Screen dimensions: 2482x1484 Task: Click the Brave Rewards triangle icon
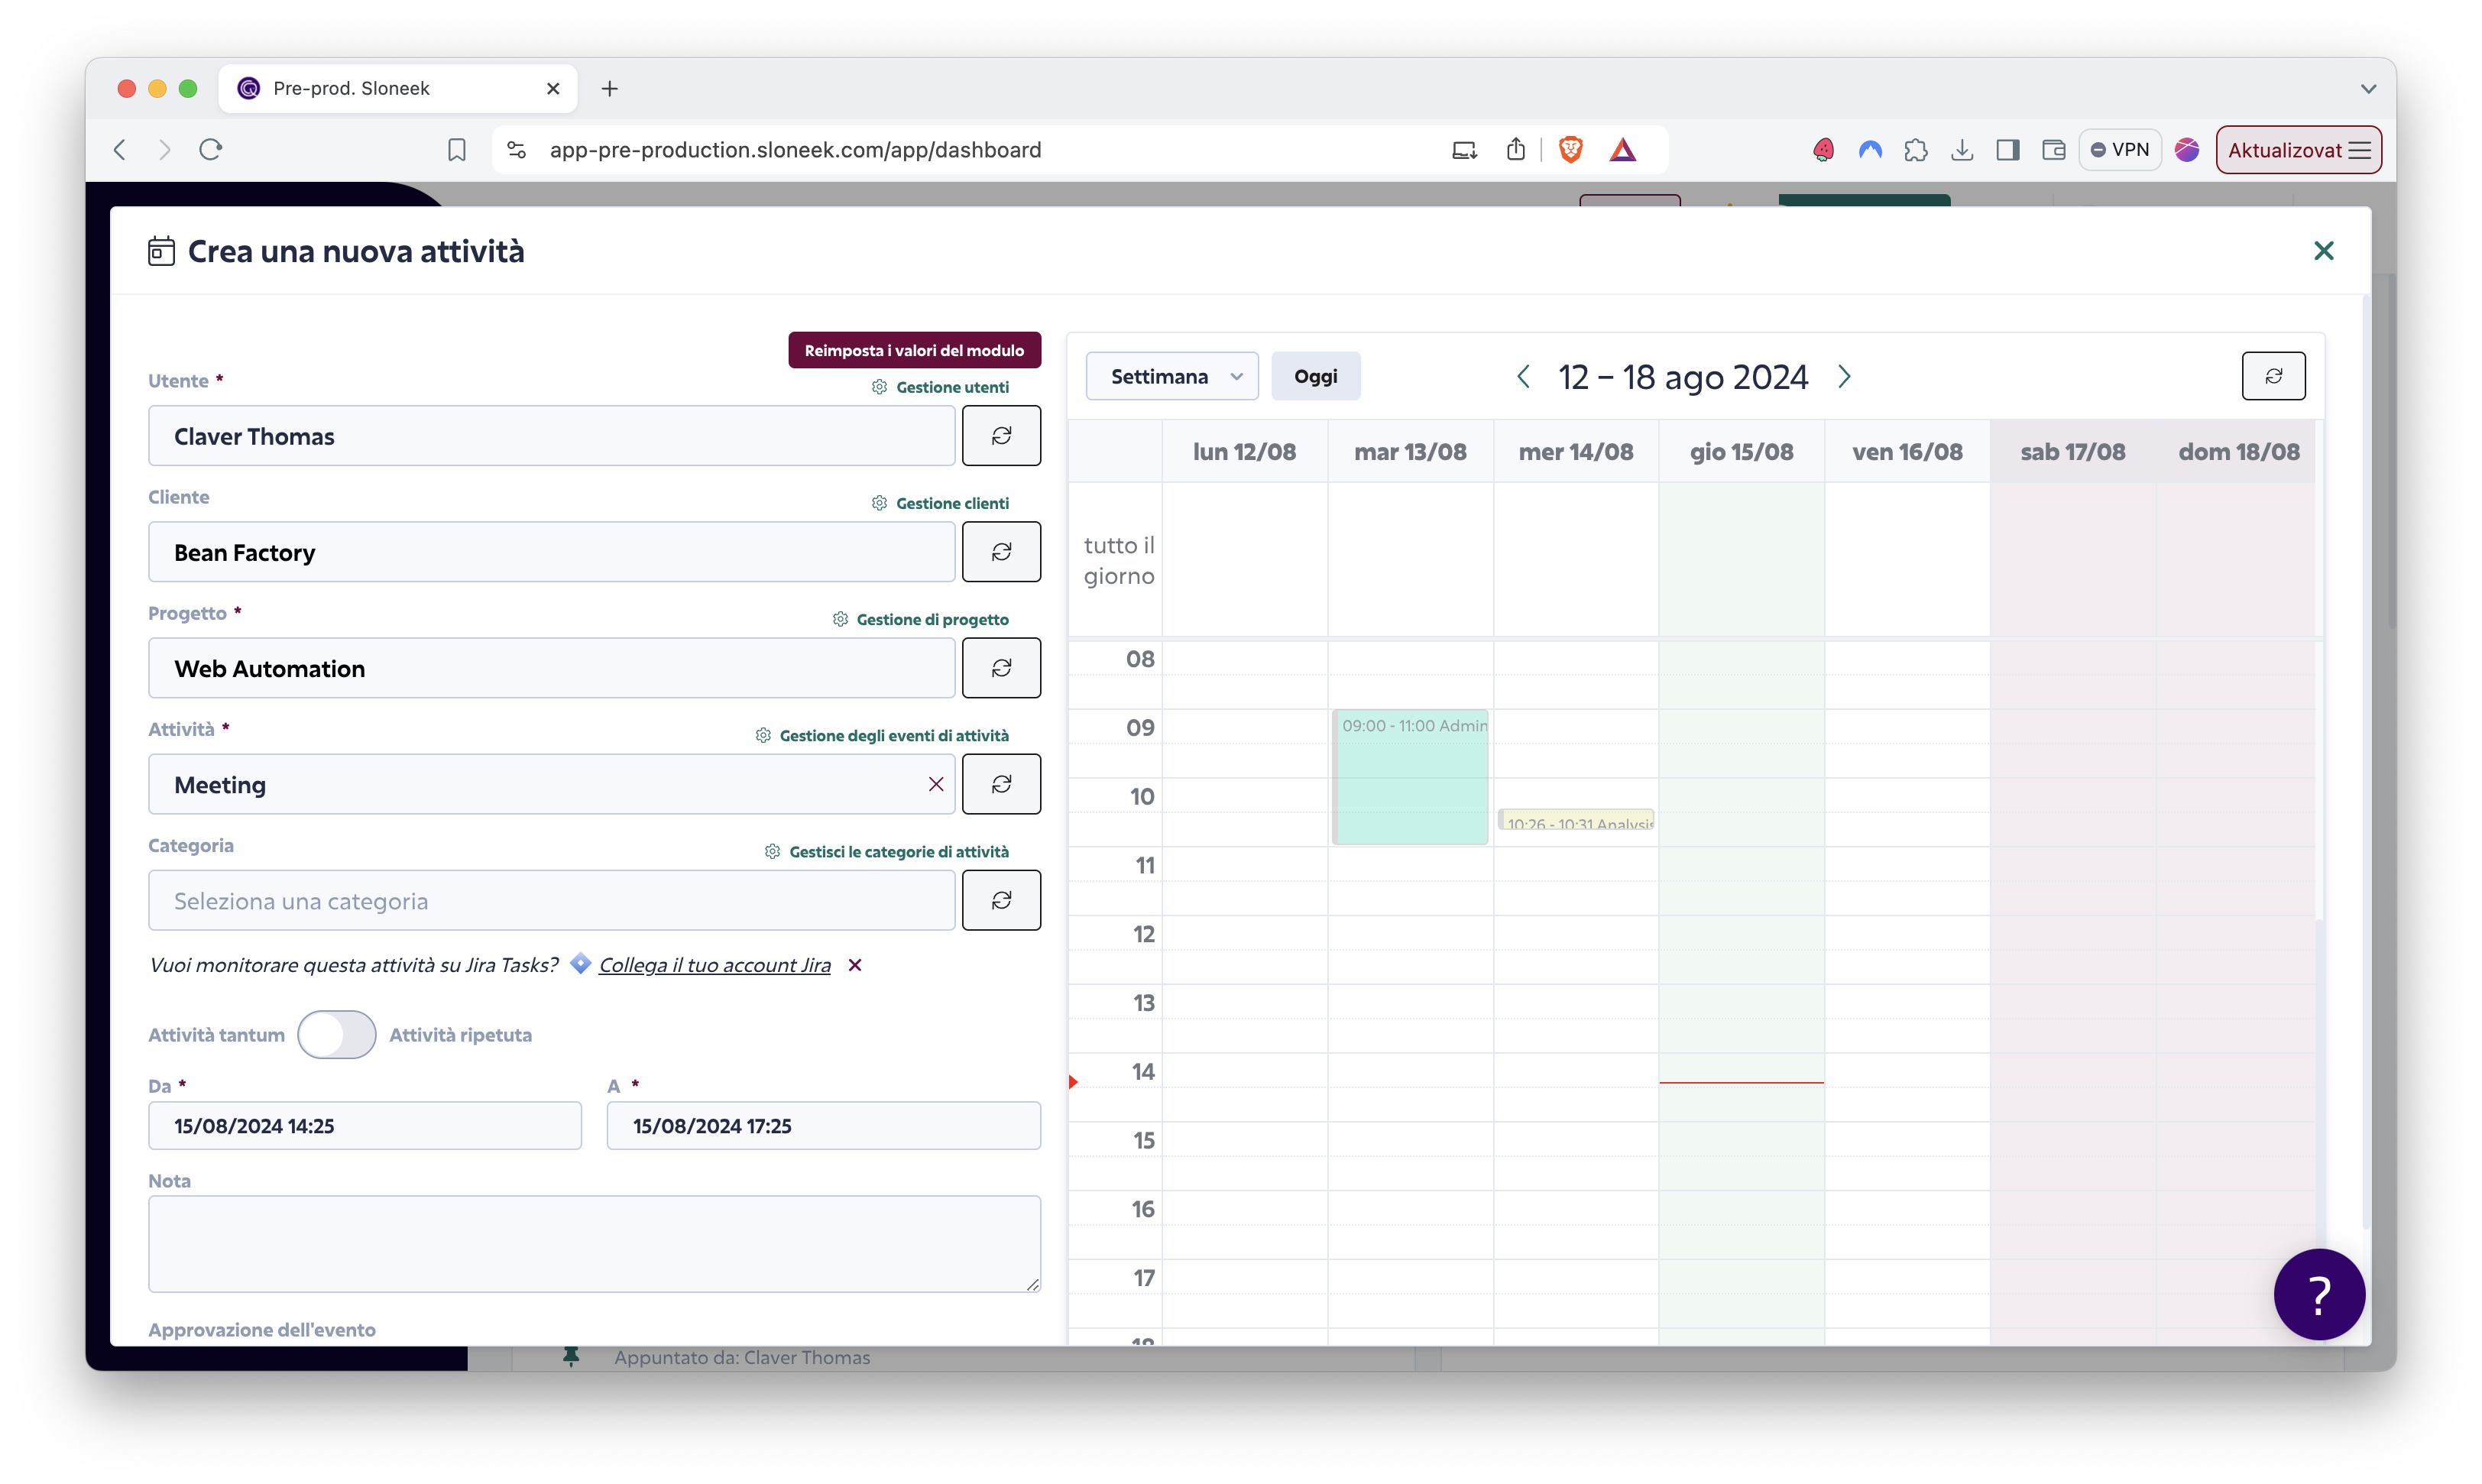click(1623, 150)
